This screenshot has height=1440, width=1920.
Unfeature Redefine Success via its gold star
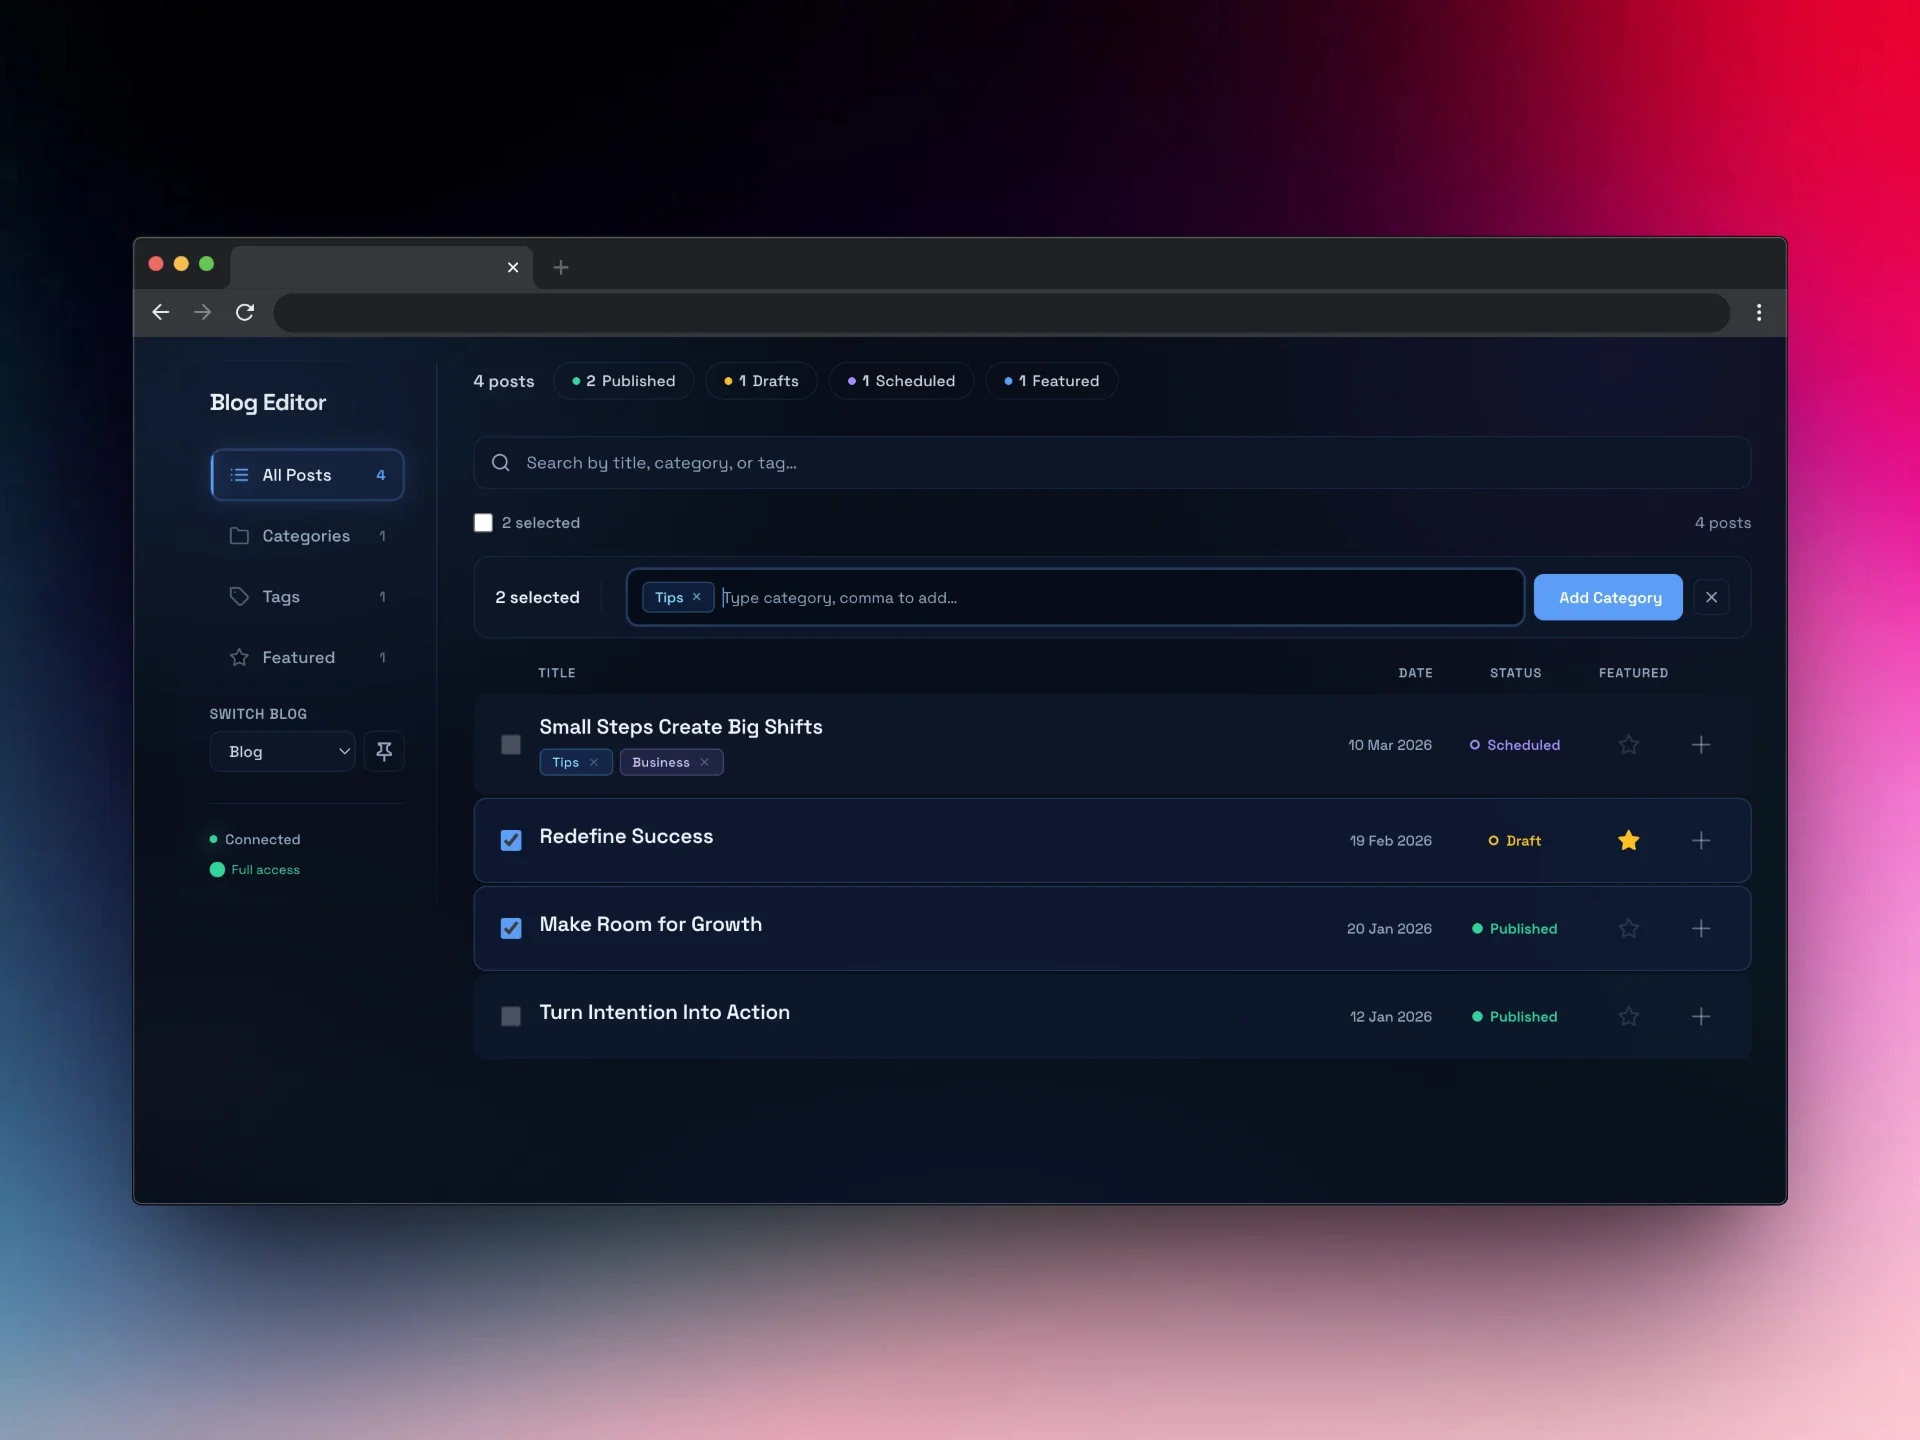[1628, 840]
